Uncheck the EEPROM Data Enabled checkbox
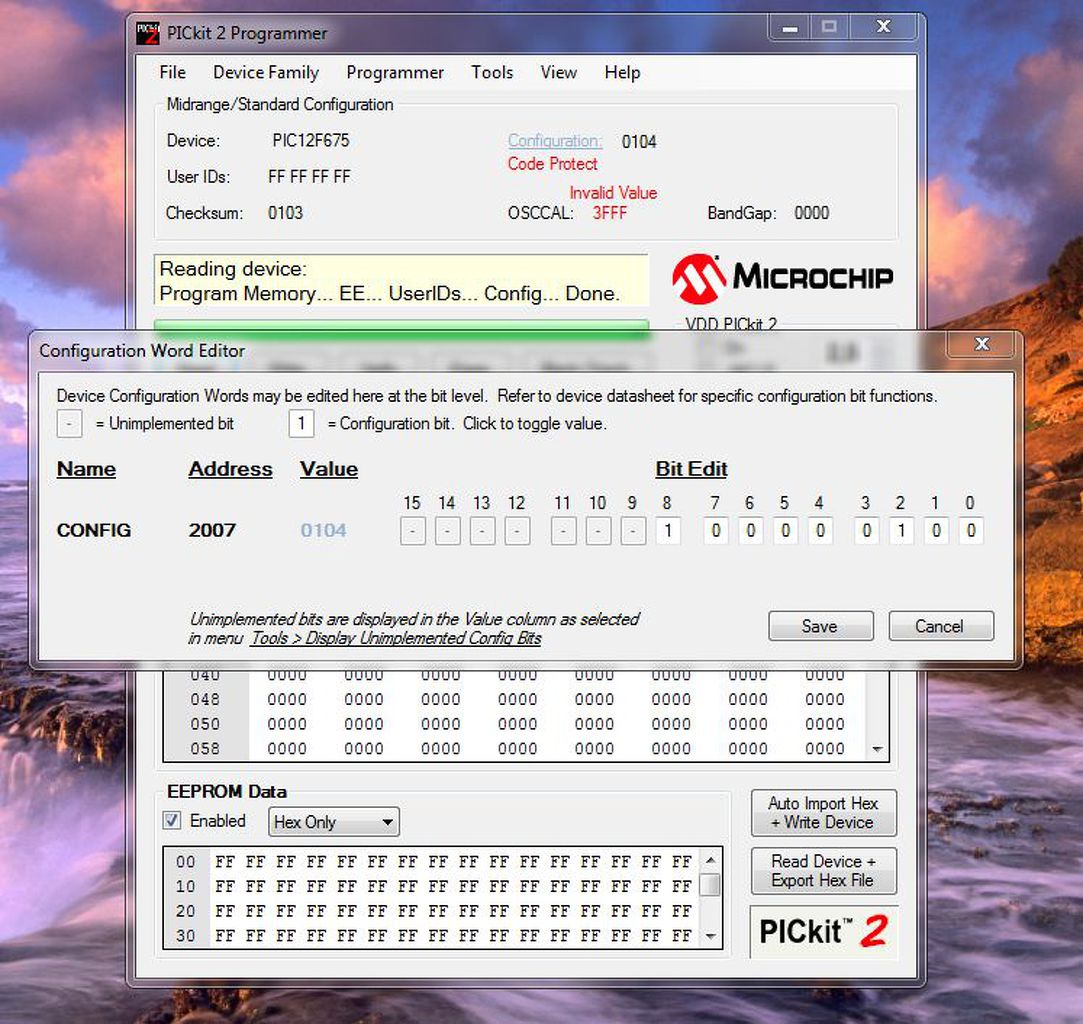 (172, 820)
